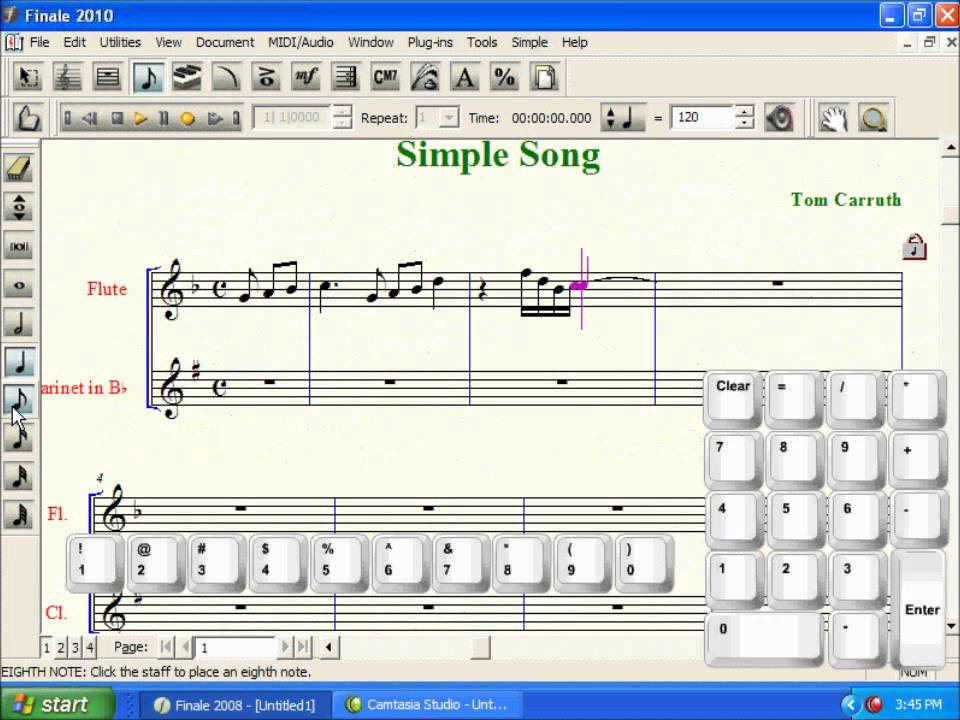
Task: Click the hand icon left of playback controls
Action: click(28, 118)
